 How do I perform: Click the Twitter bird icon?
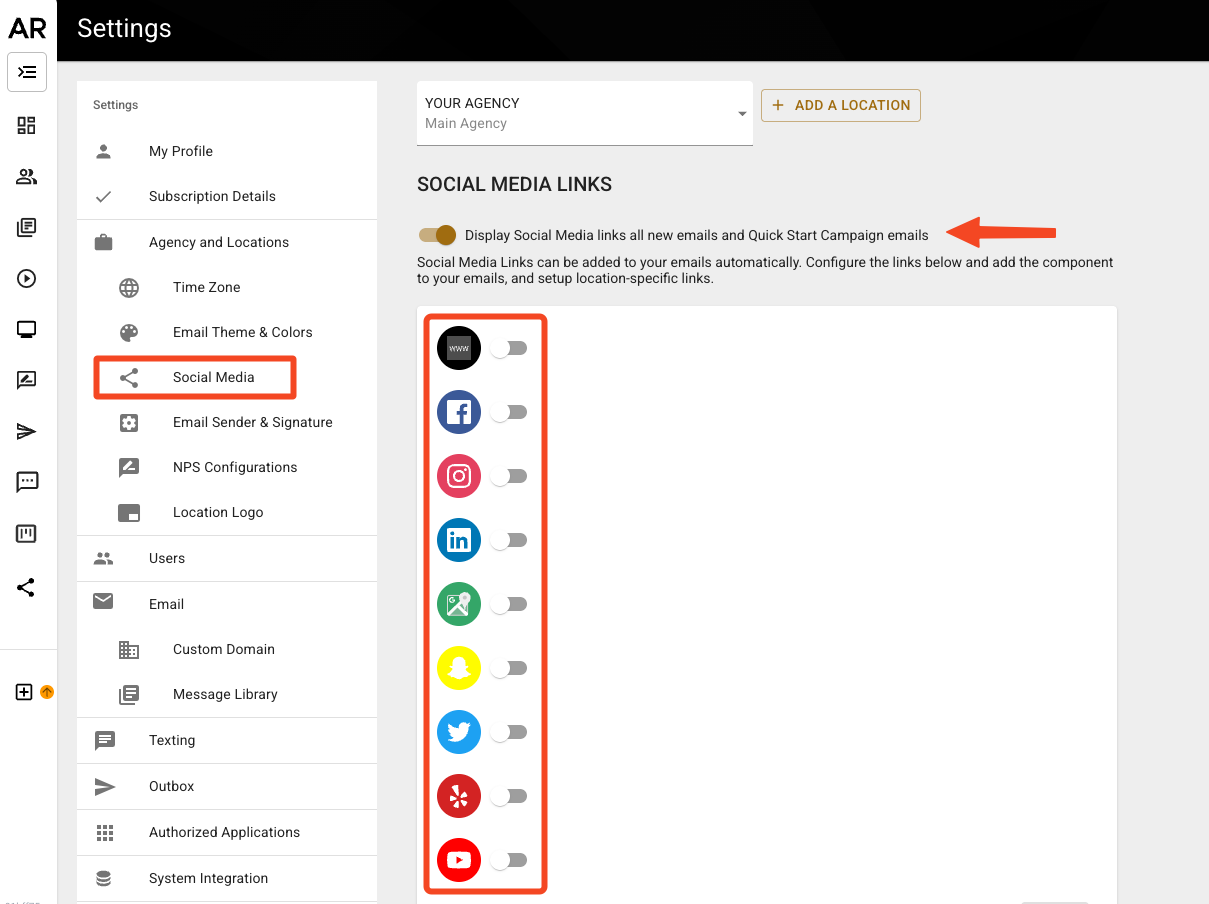click(459, 732)
